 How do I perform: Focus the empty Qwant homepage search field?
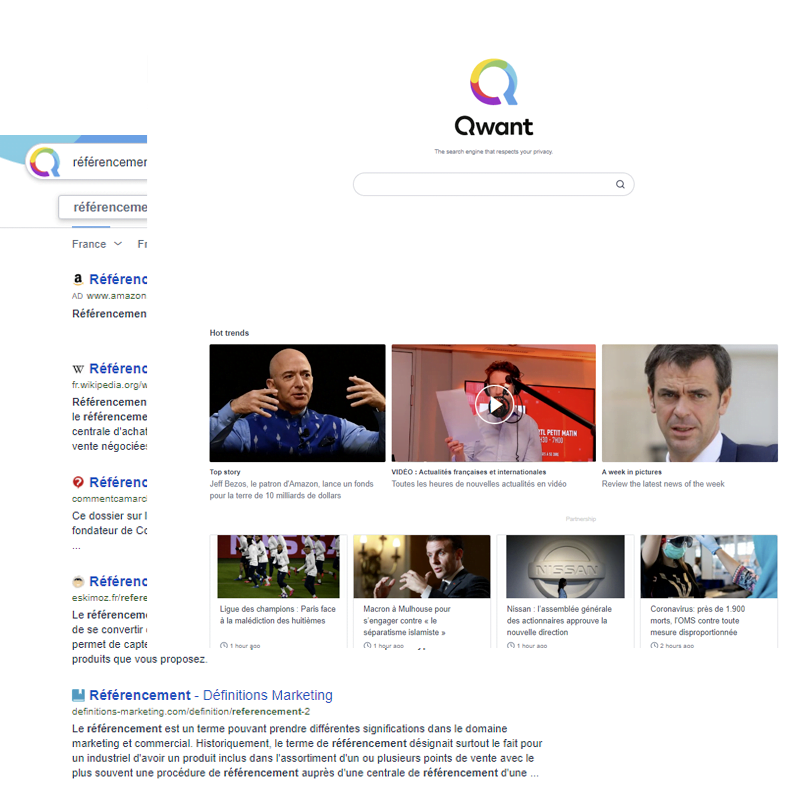[x=493, y=184]
